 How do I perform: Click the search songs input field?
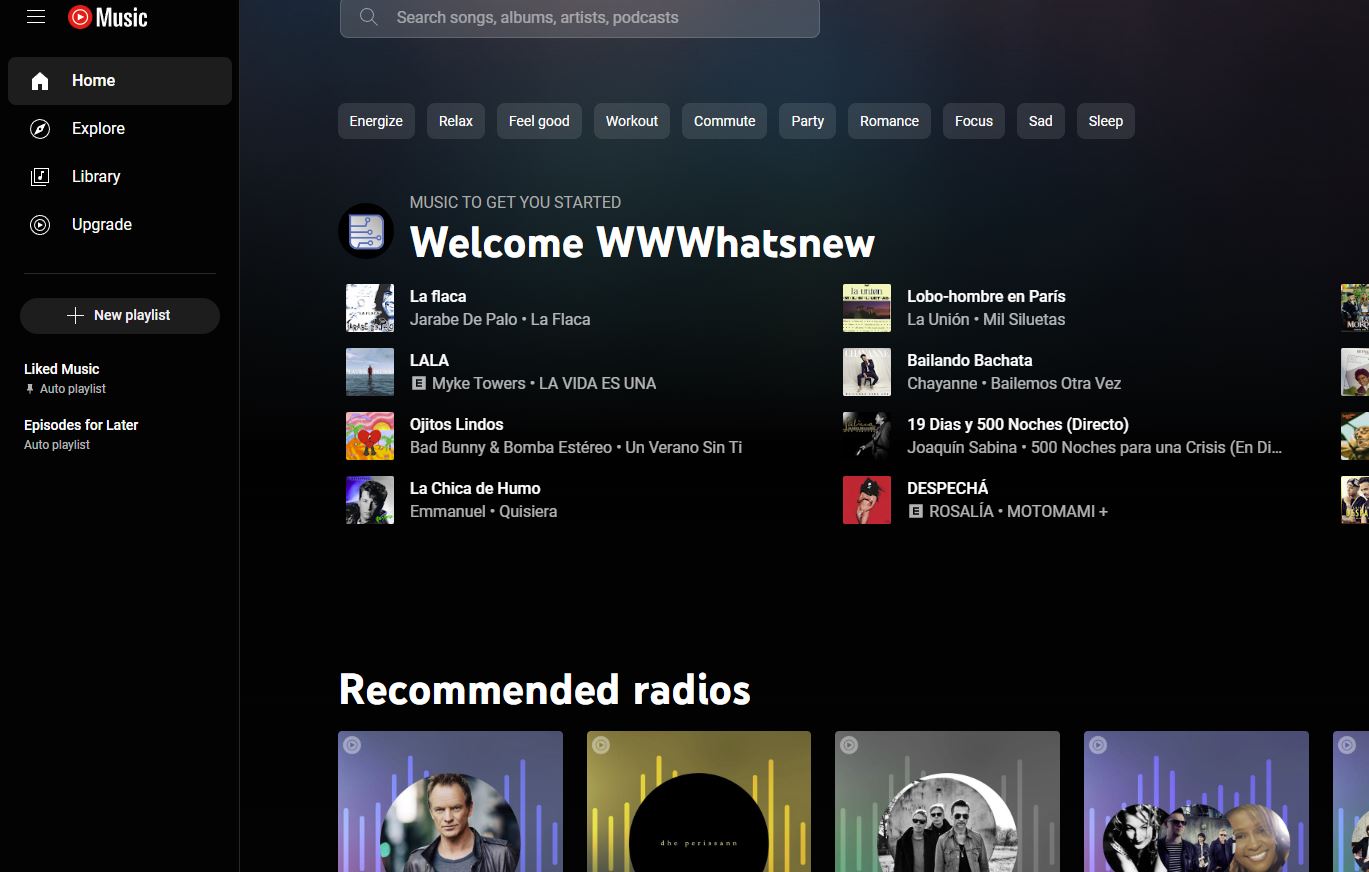(x=580, y=17)
